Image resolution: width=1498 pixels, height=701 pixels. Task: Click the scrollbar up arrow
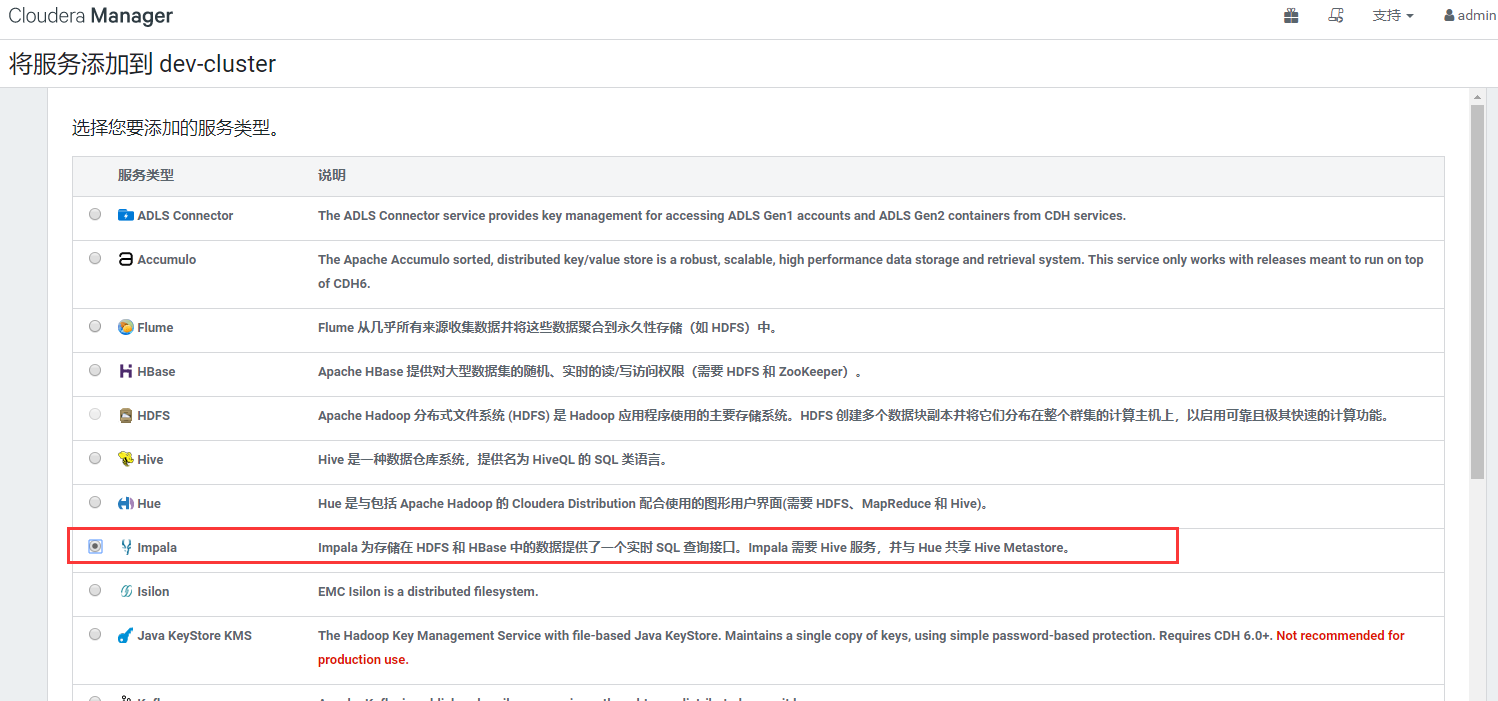(x=1477, y=96)
